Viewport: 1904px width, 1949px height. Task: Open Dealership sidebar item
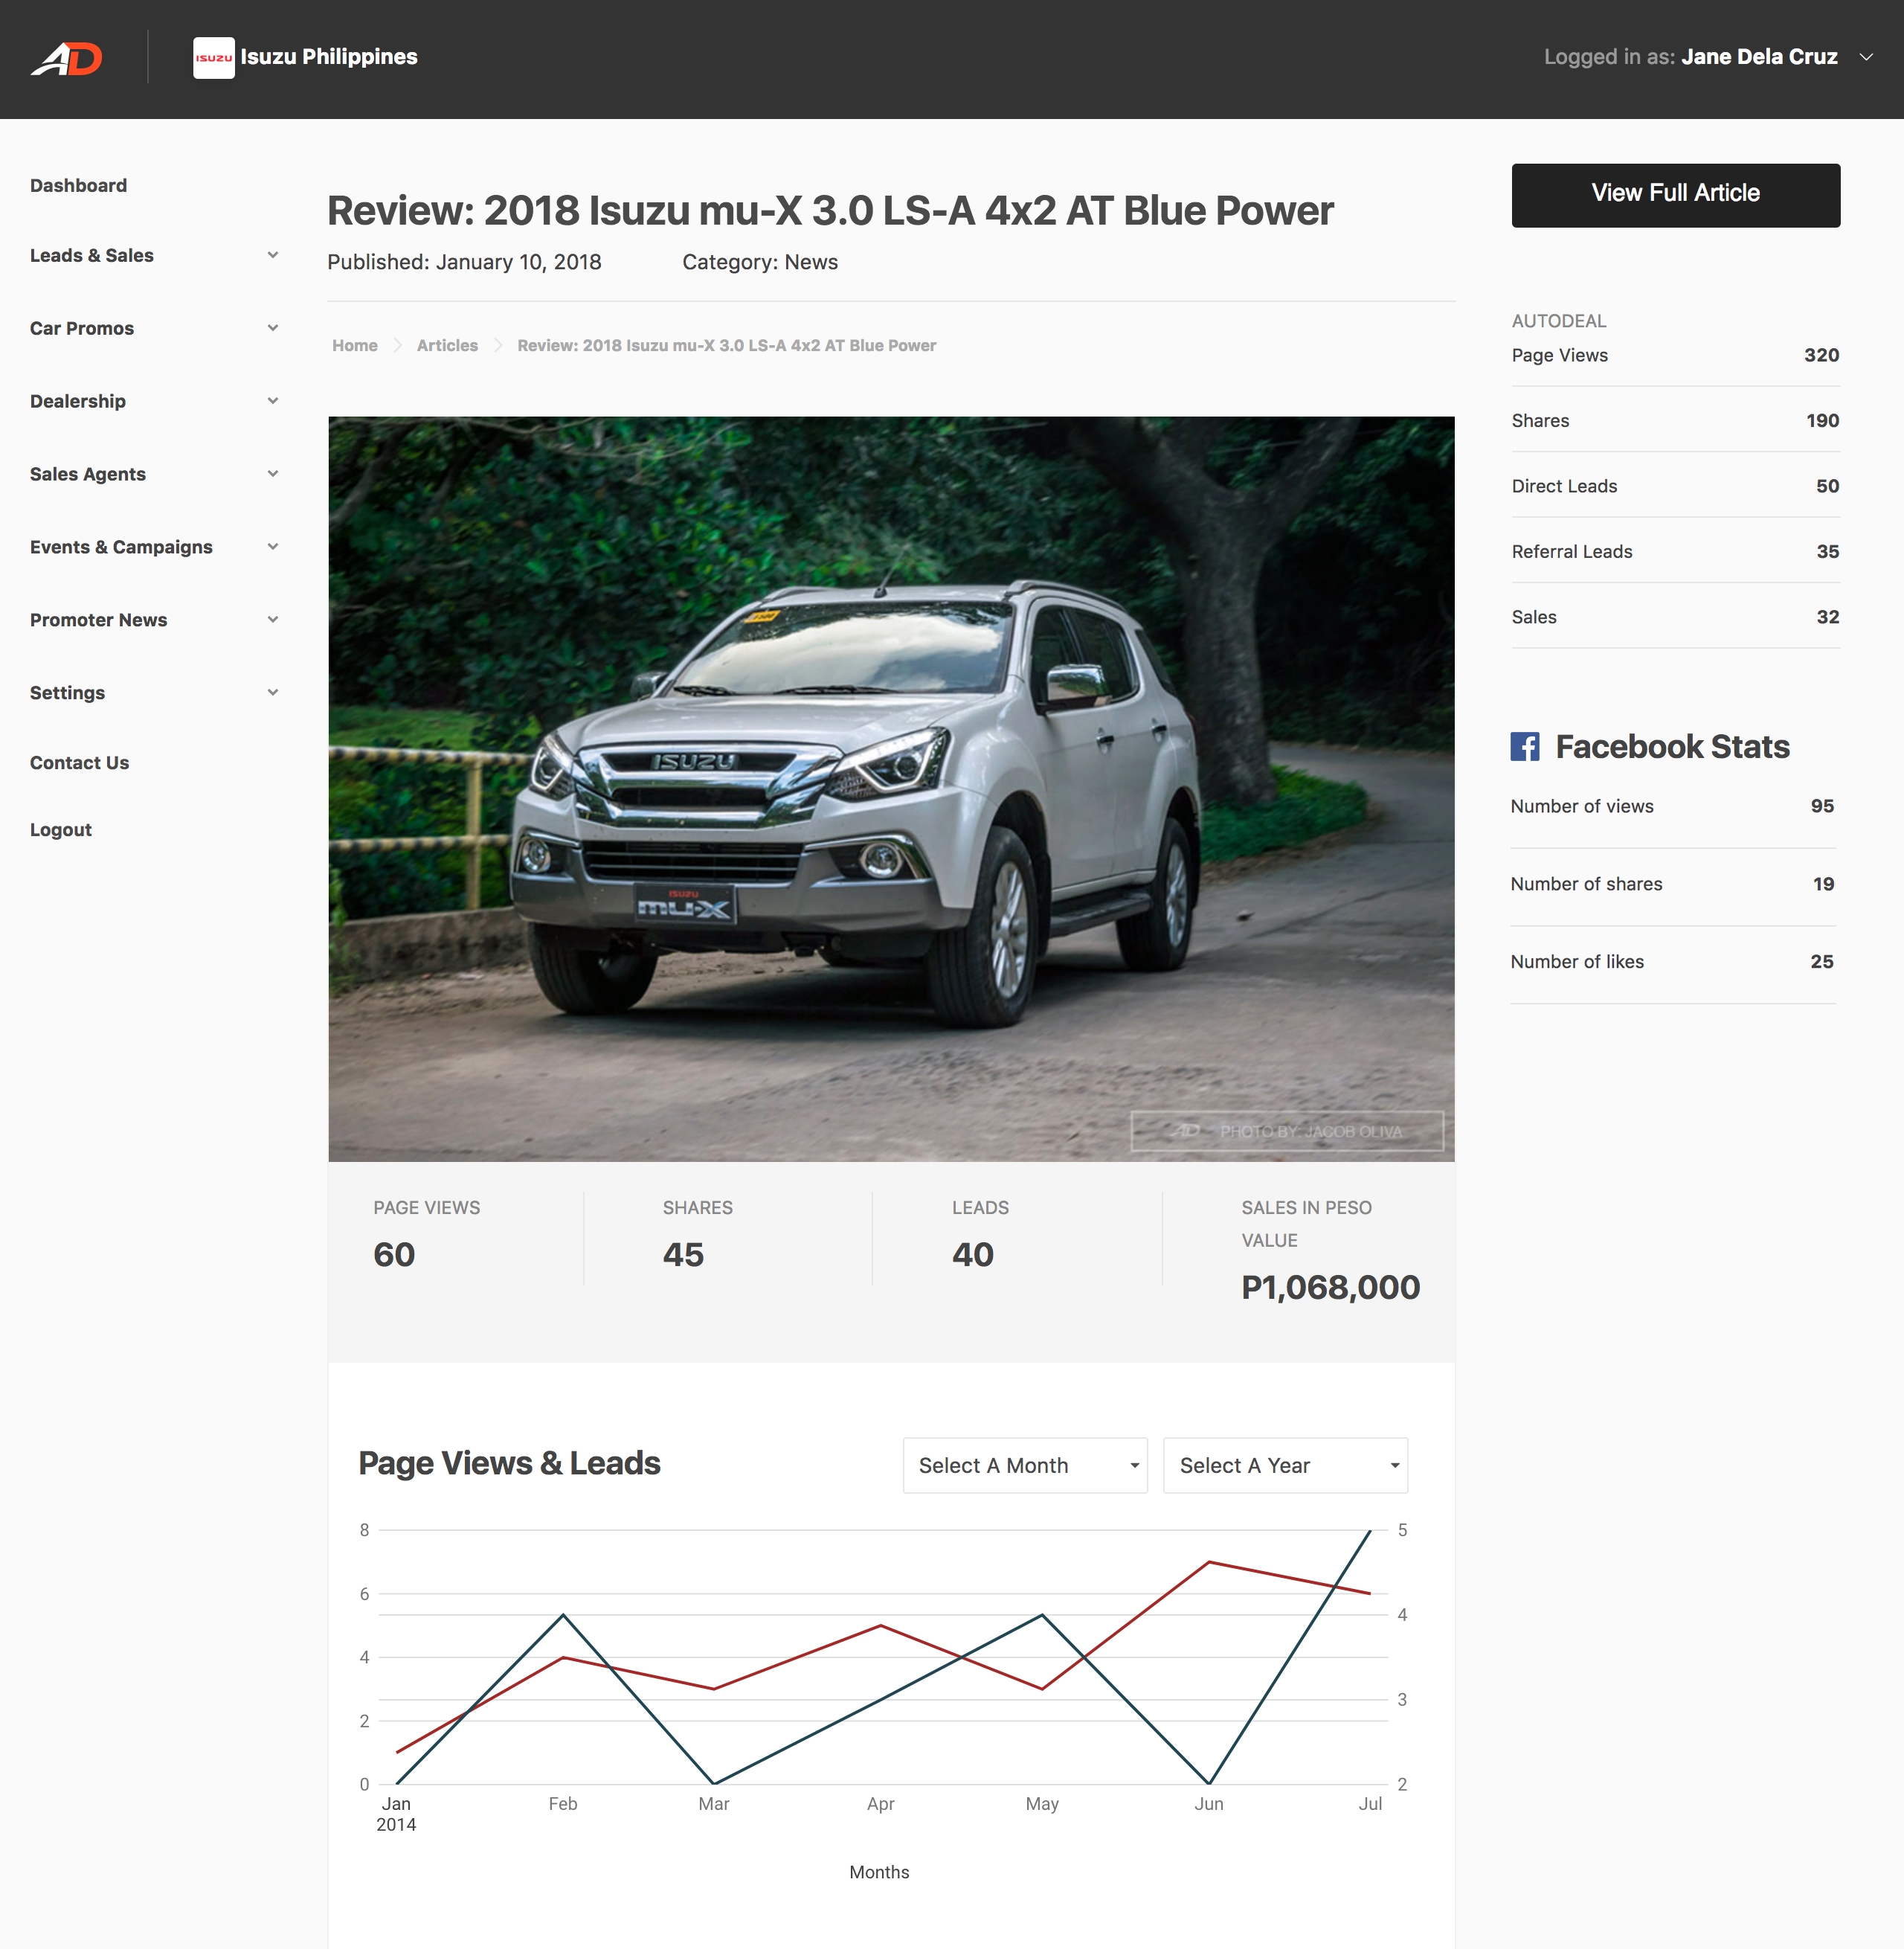point(78,401)
